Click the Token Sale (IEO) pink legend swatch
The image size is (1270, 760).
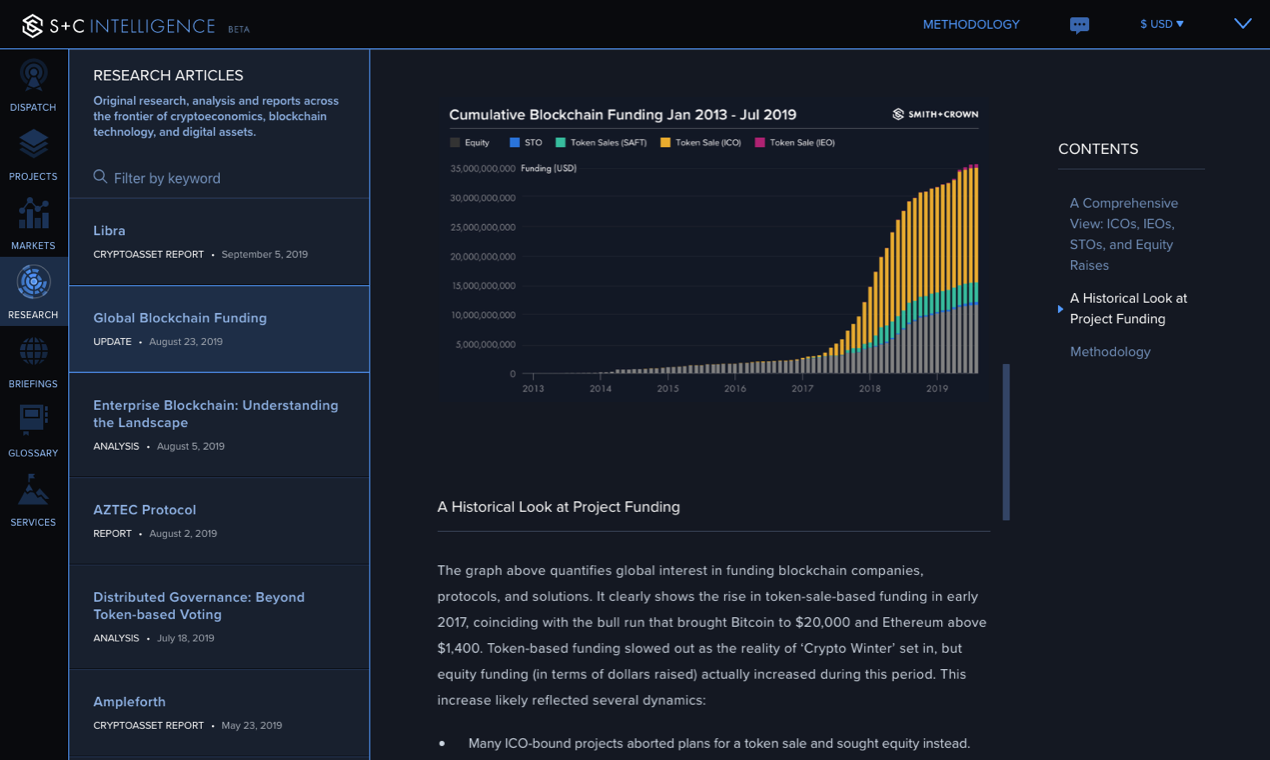[760, 142]
